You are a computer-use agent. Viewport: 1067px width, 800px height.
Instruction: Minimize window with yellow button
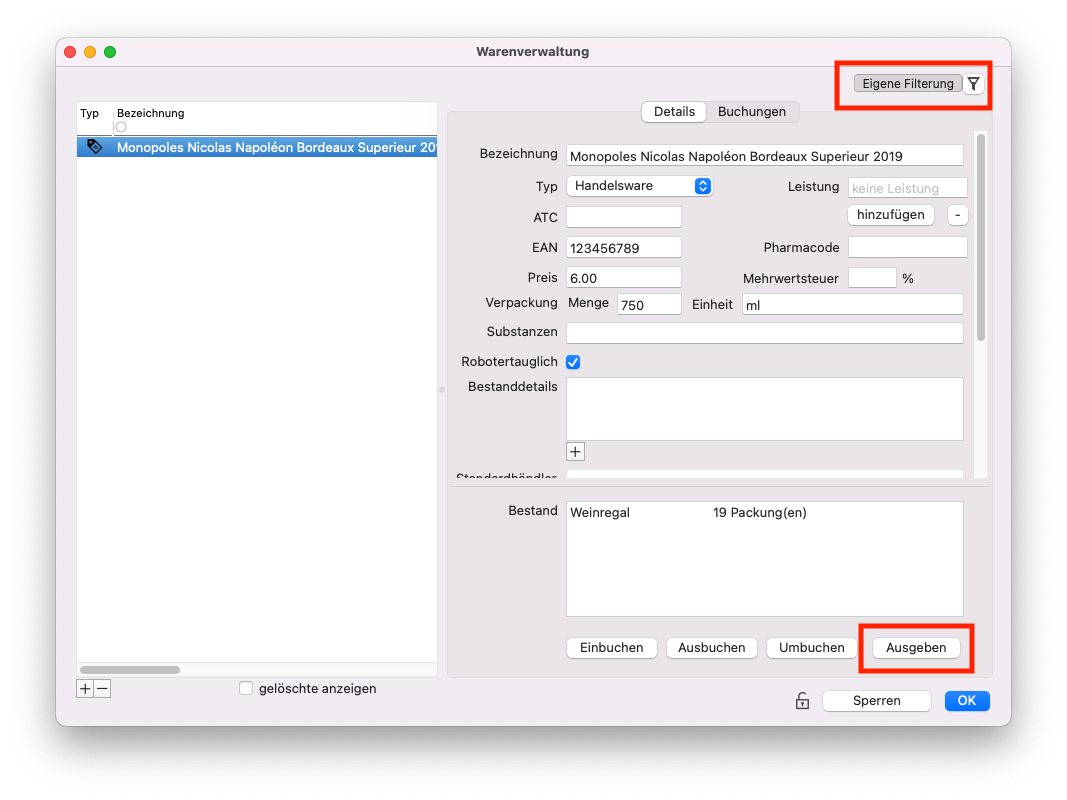tap(90, 52)
